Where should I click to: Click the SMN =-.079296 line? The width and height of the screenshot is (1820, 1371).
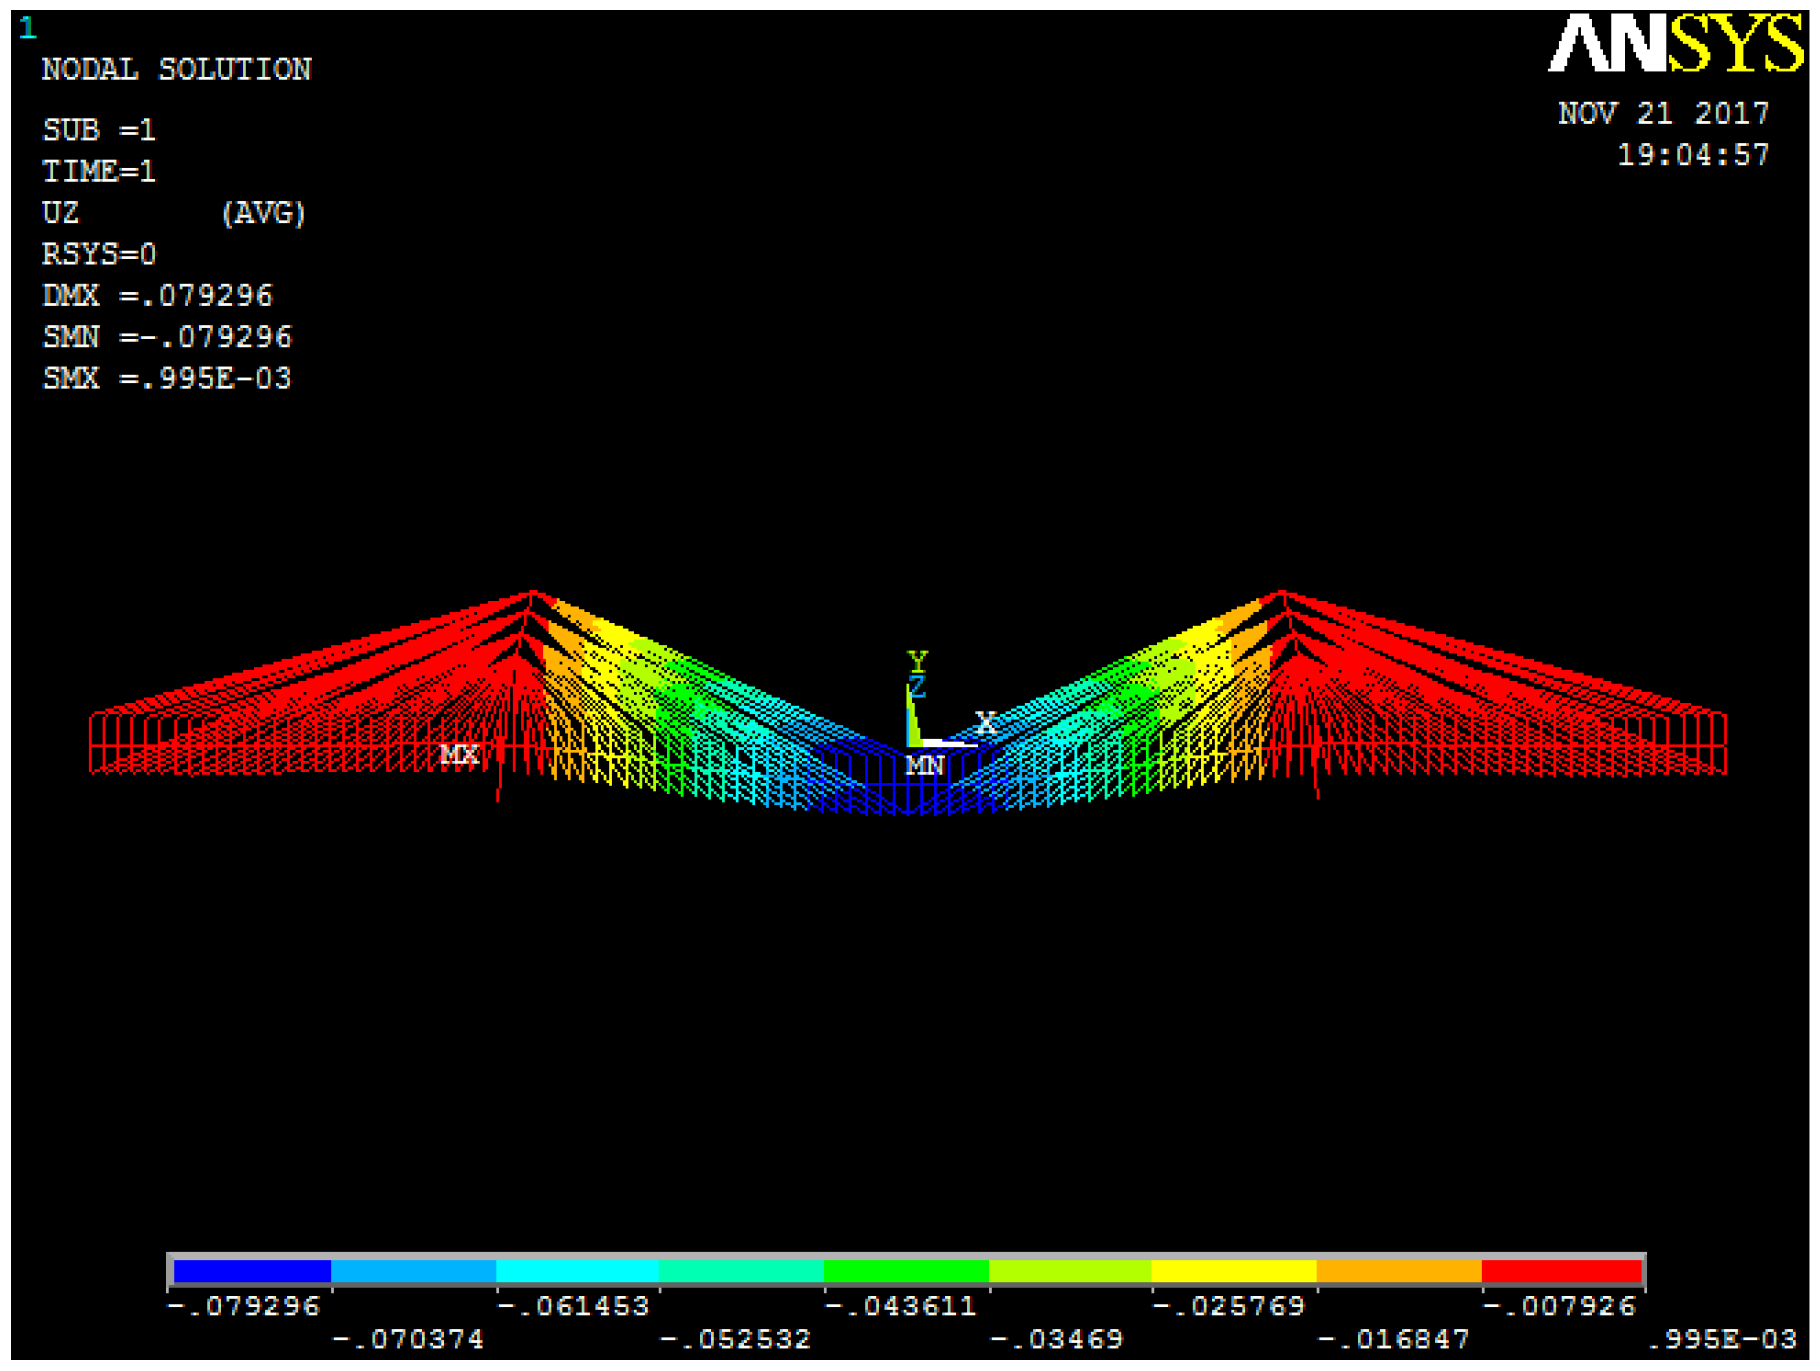(x=167, y=337)
